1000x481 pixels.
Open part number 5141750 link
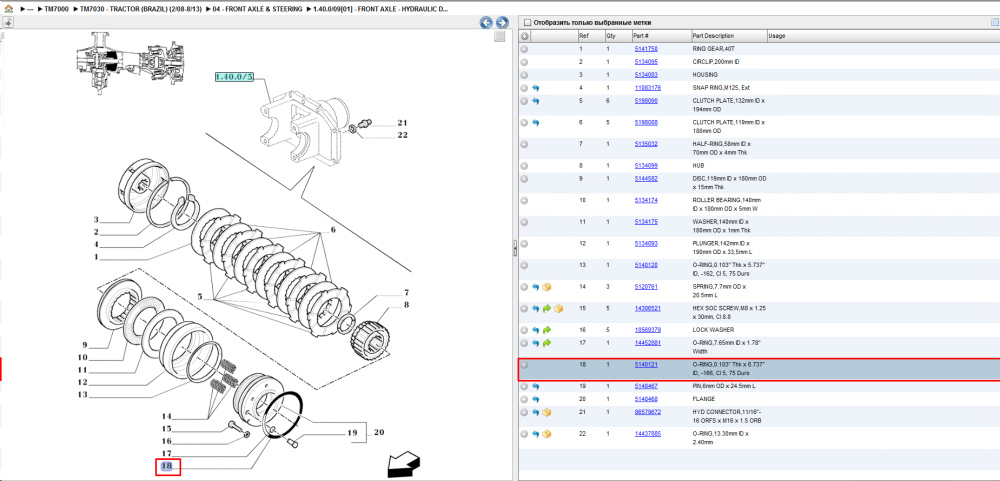pos(646,49)
